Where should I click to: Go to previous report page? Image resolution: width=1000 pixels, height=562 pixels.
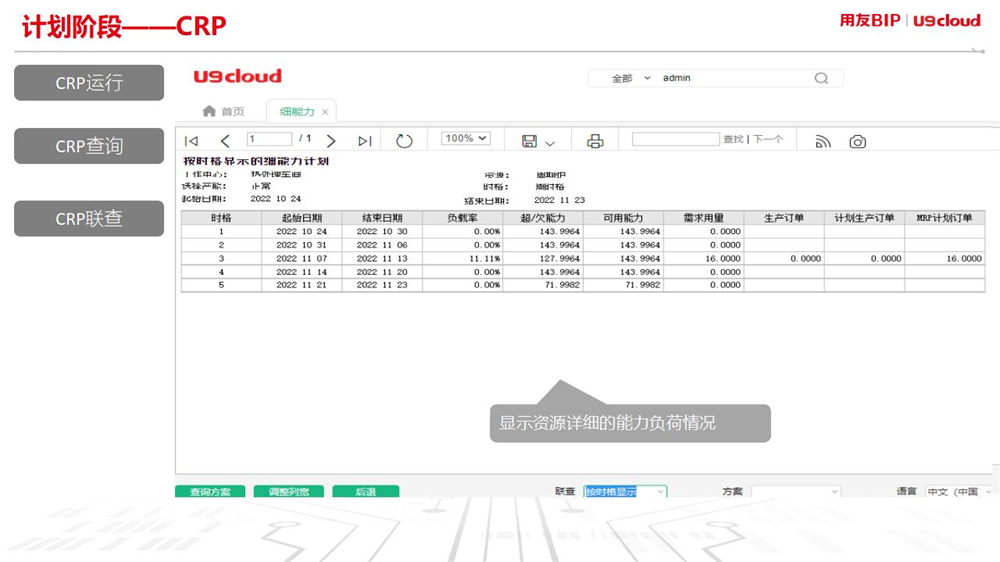pyautogui.click(x=225, y=141)
